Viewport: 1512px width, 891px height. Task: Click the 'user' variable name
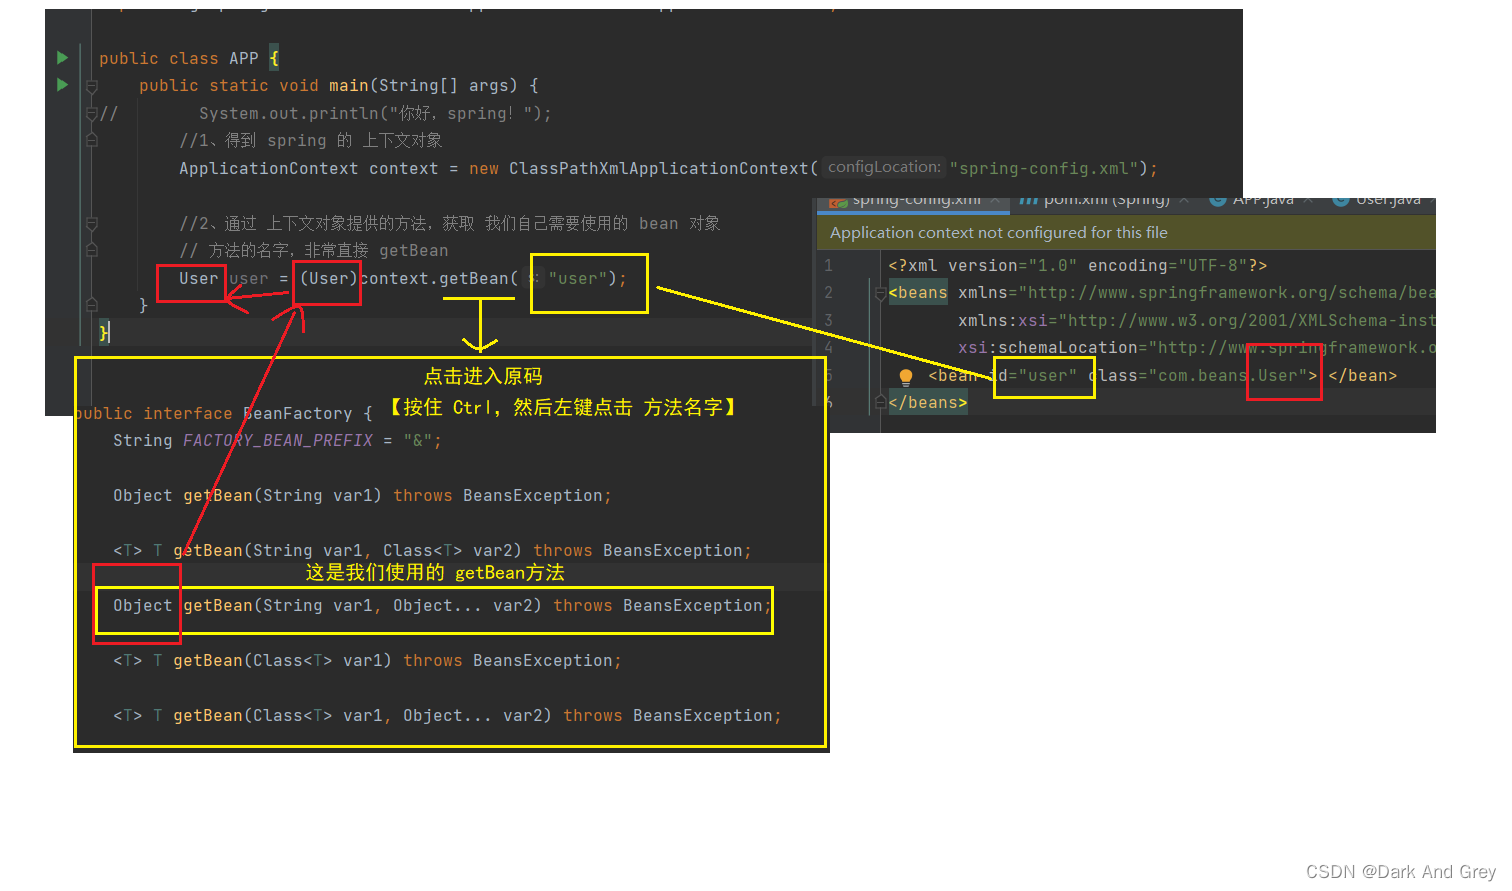click(249, 278)
